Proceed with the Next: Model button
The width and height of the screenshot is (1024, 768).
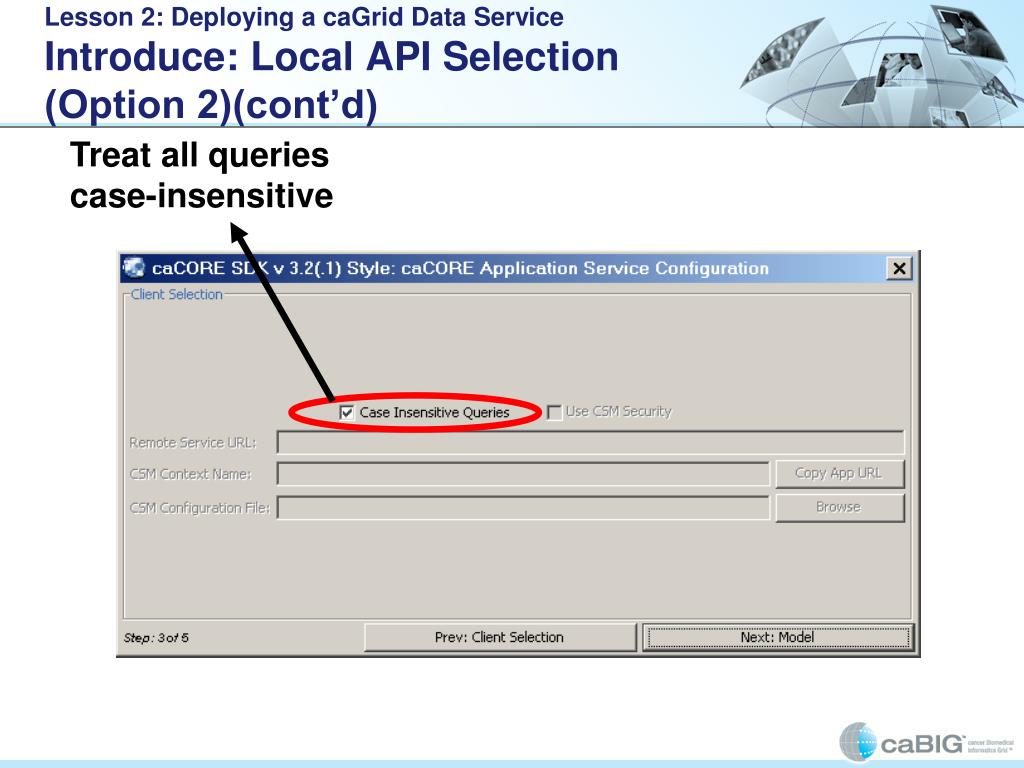777,637
